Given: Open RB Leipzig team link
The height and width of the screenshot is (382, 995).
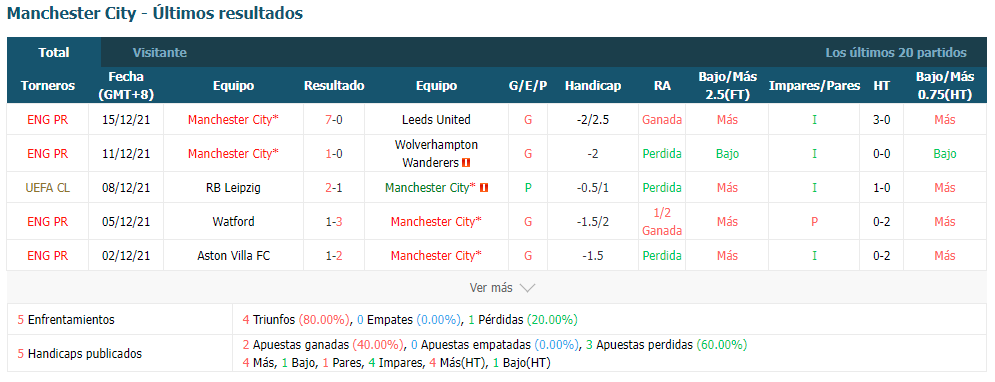Looking at the screenshot, I should (233, 188).
